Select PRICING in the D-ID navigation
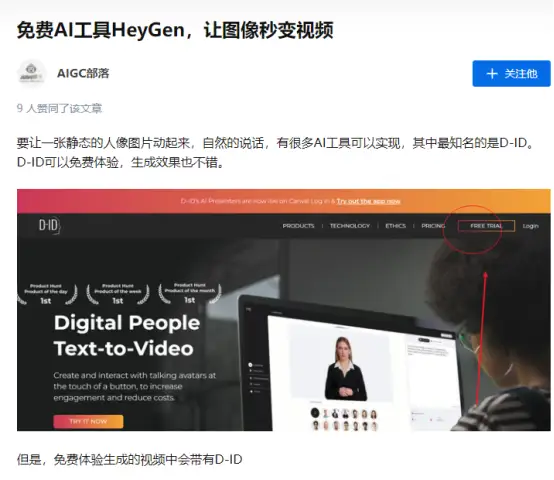Screen dimensions: 554x480 [433, 226]
